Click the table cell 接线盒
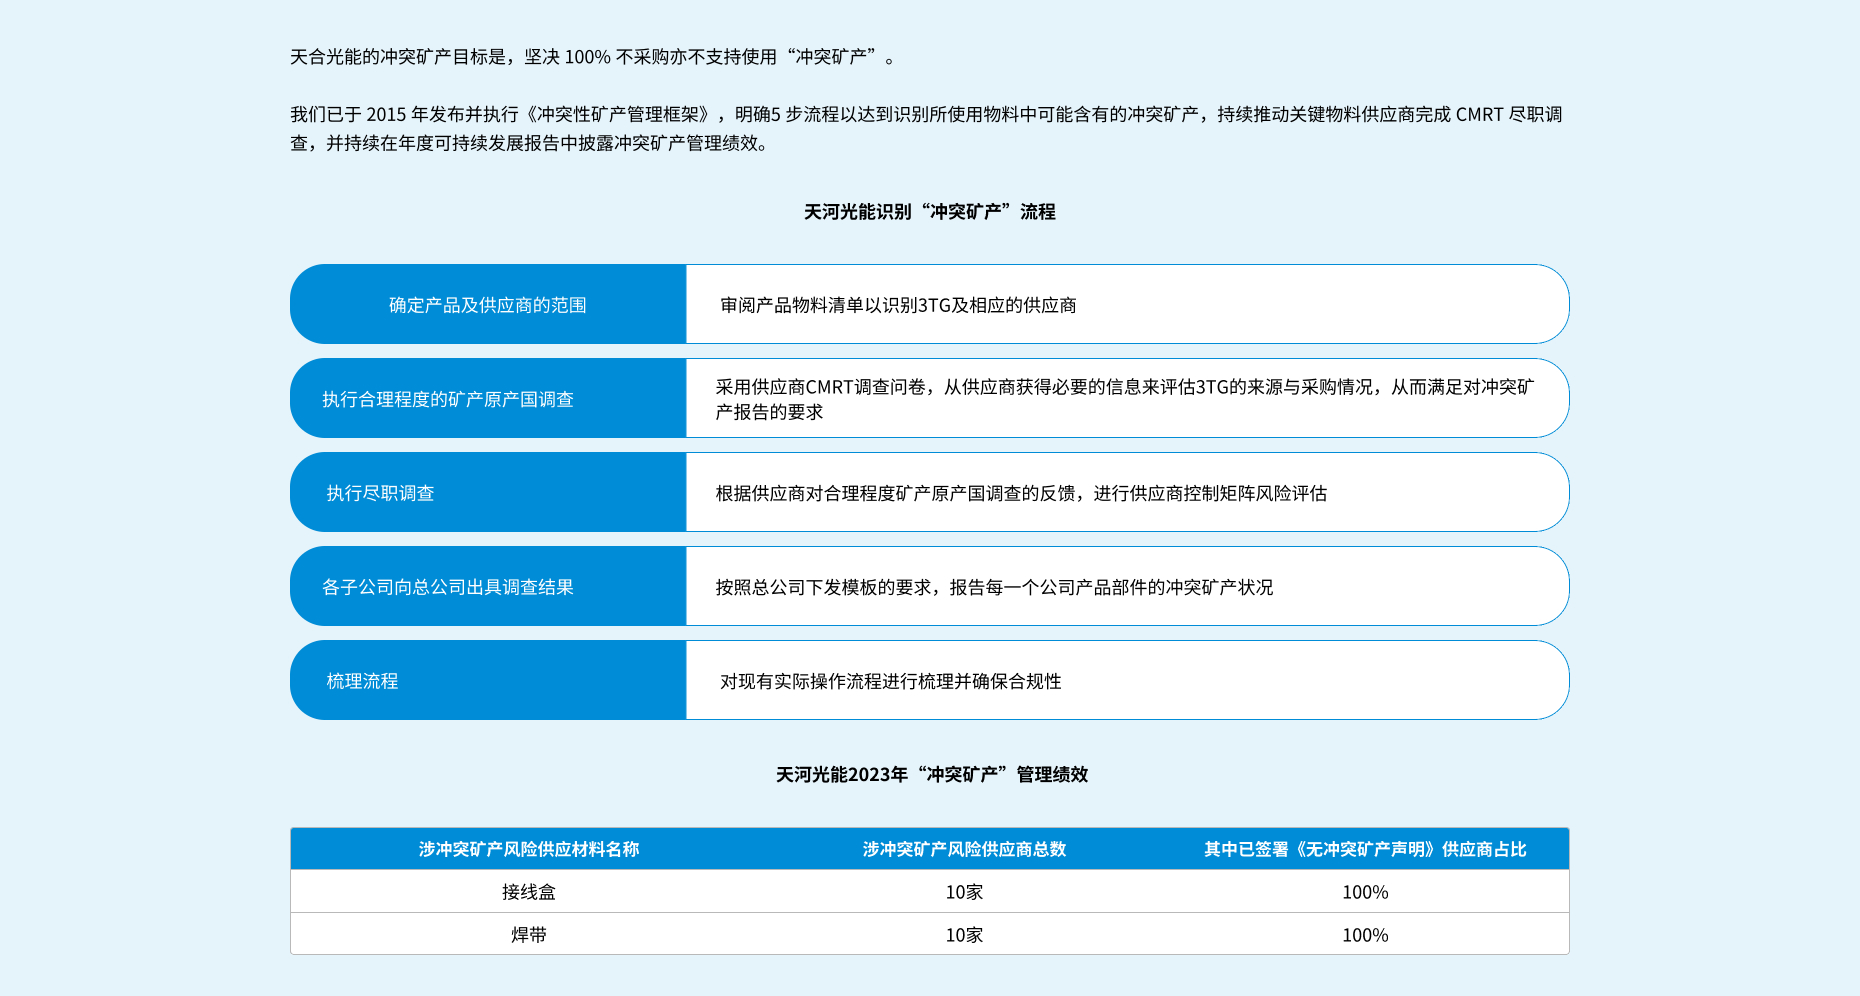 [529, 892]
